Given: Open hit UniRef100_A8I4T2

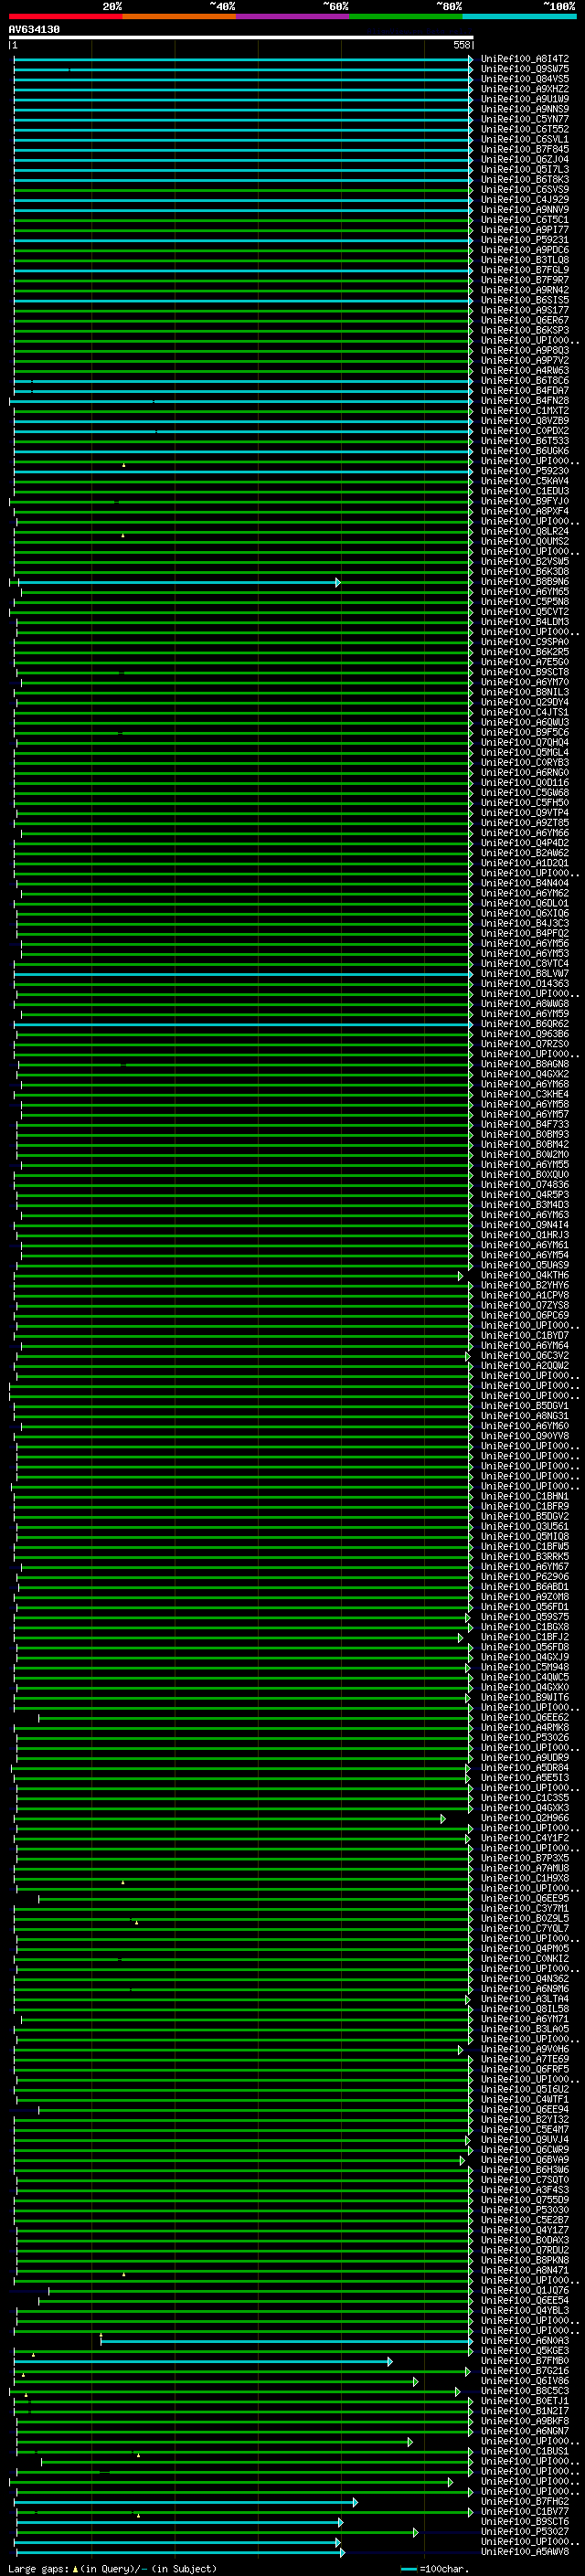Looking at the screenshot, I should pyautogui.click(x=524, y=59).
